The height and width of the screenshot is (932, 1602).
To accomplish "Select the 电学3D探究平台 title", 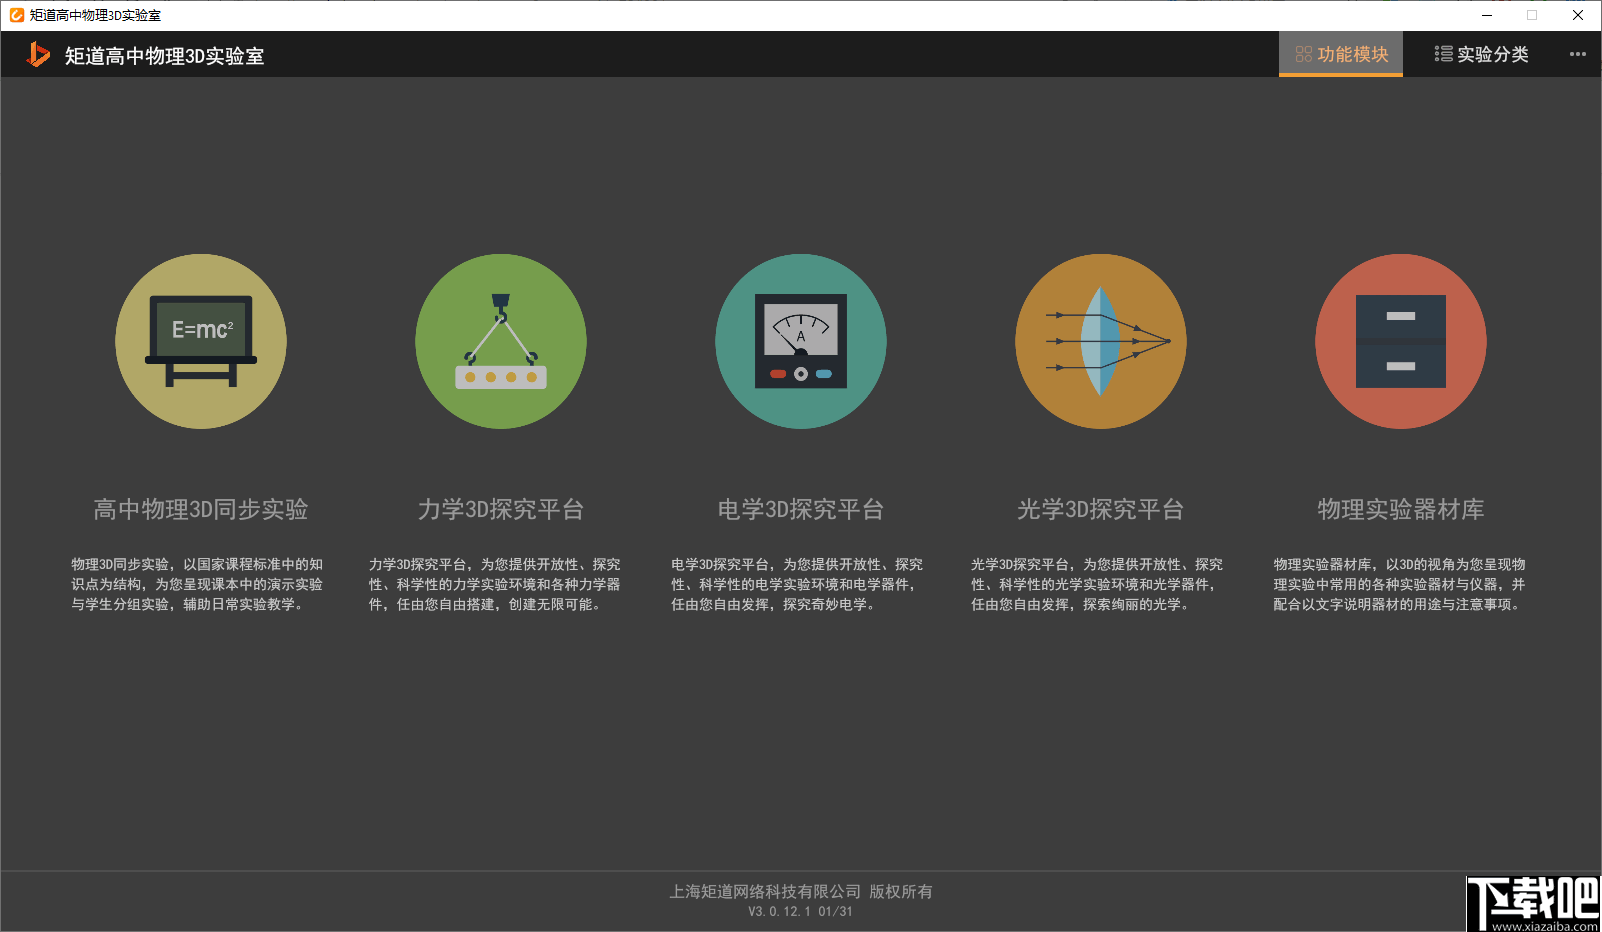I will tap(801, 510).
